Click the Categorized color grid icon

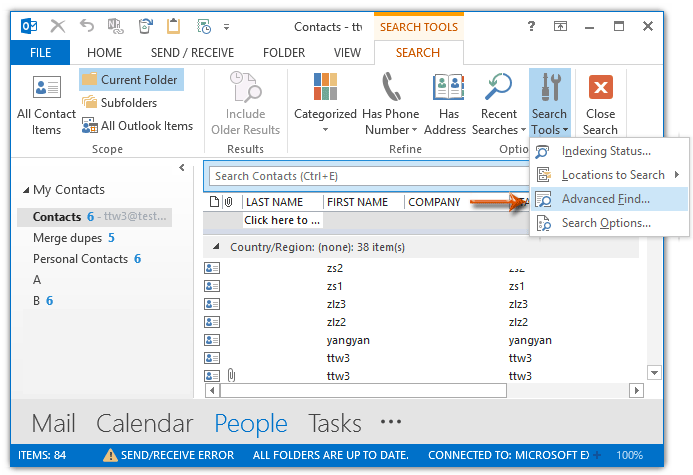tap(325, 88)
